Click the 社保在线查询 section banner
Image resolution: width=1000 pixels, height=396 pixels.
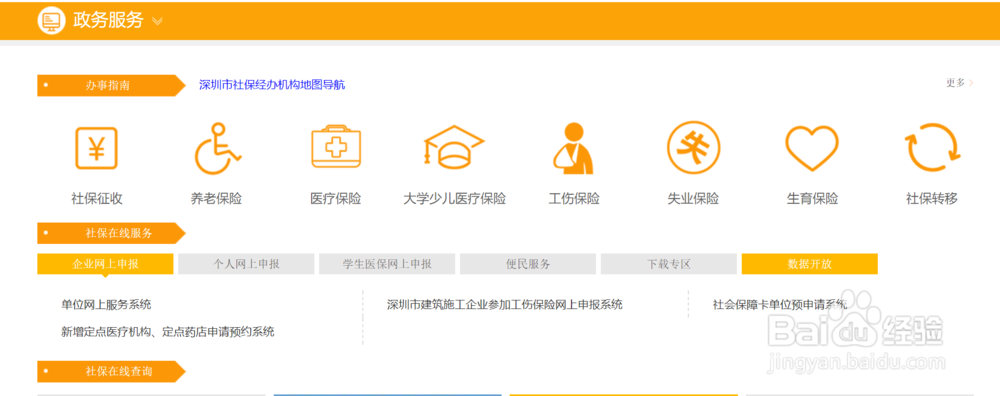111,372
